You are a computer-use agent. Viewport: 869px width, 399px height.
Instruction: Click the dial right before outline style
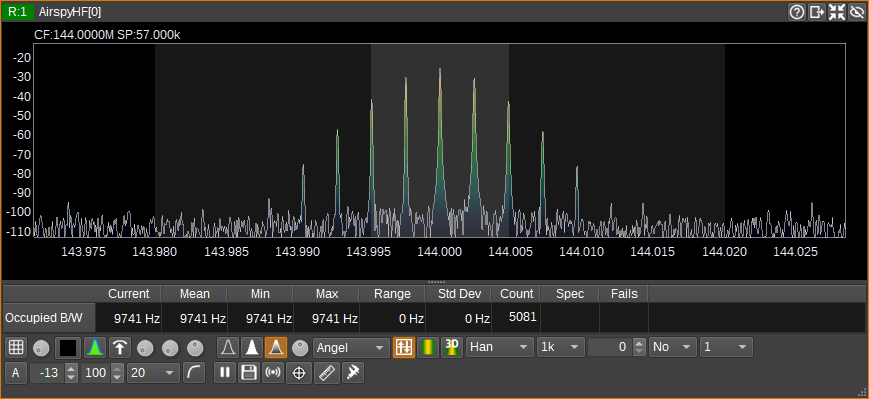pos(195,348)
